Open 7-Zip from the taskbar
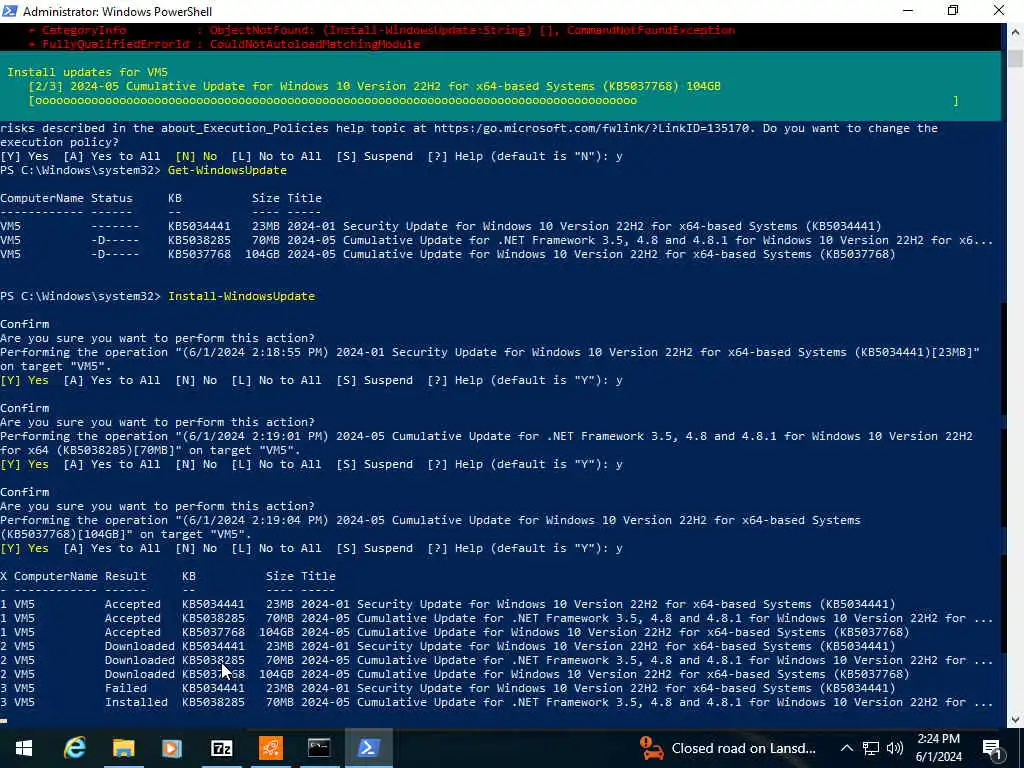The width and height of the screenshot is (1024, 768). point(221,748)
